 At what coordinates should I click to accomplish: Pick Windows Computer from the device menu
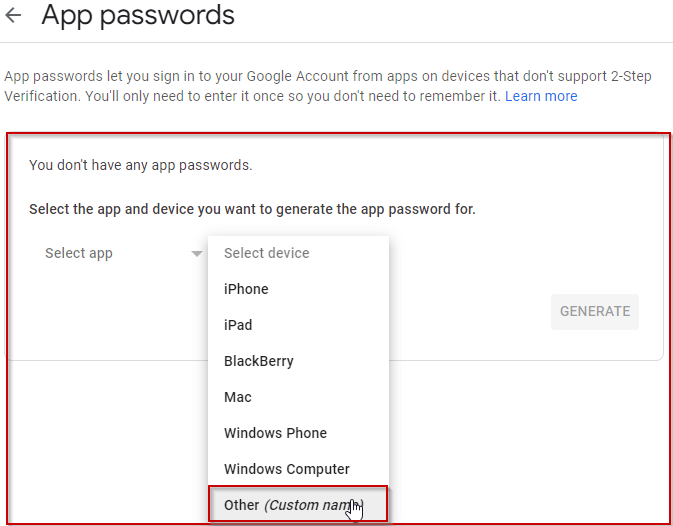coord(286,469)
